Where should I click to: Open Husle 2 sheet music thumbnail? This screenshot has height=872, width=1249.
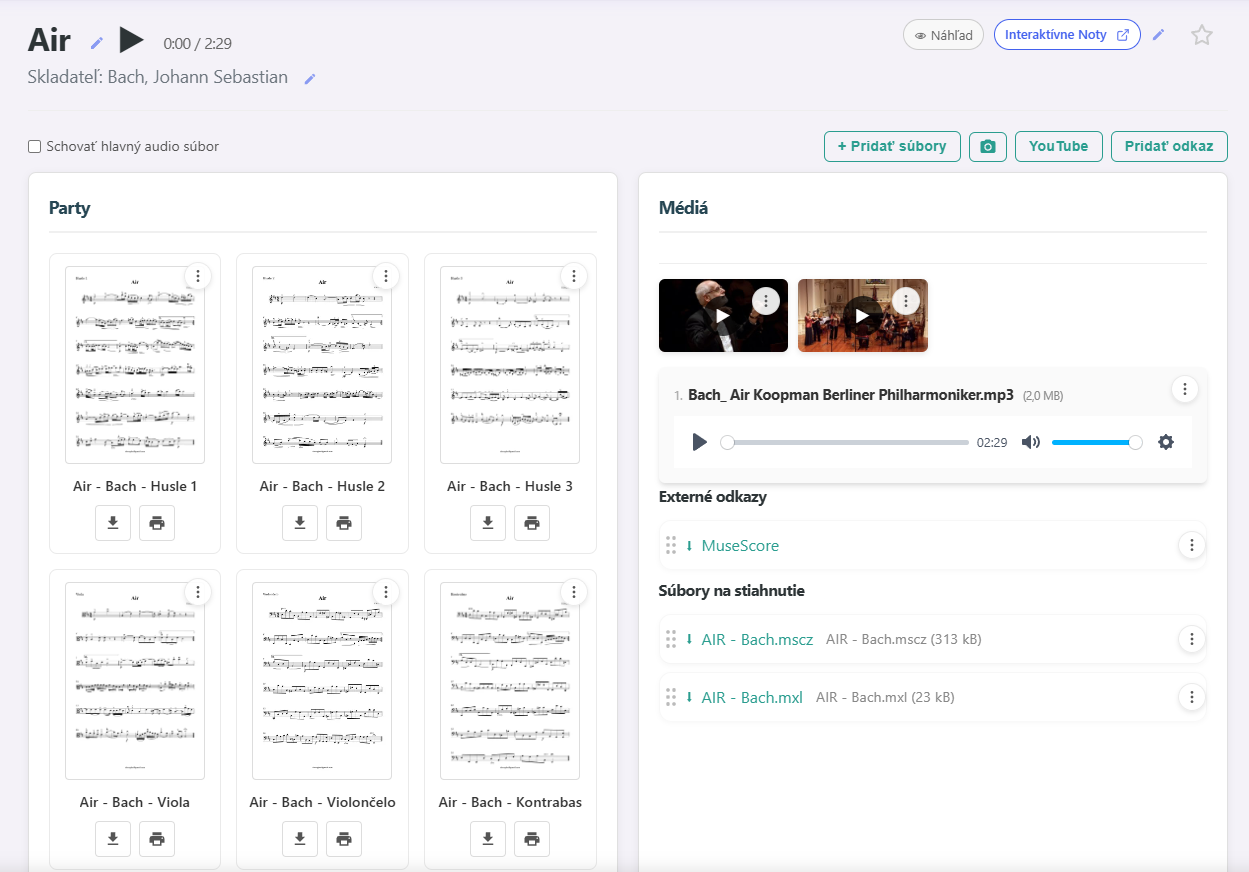(322, 365)
